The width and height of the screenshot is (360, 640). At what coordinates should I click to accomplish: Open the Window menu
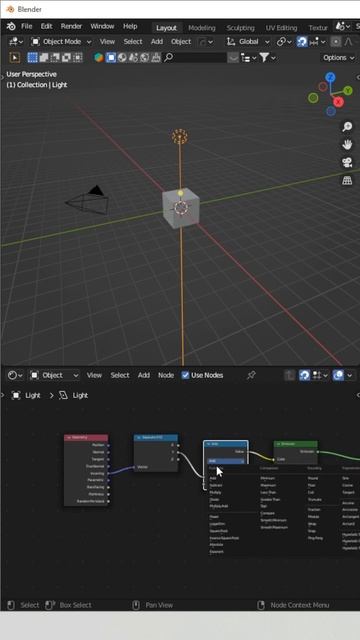102,27
